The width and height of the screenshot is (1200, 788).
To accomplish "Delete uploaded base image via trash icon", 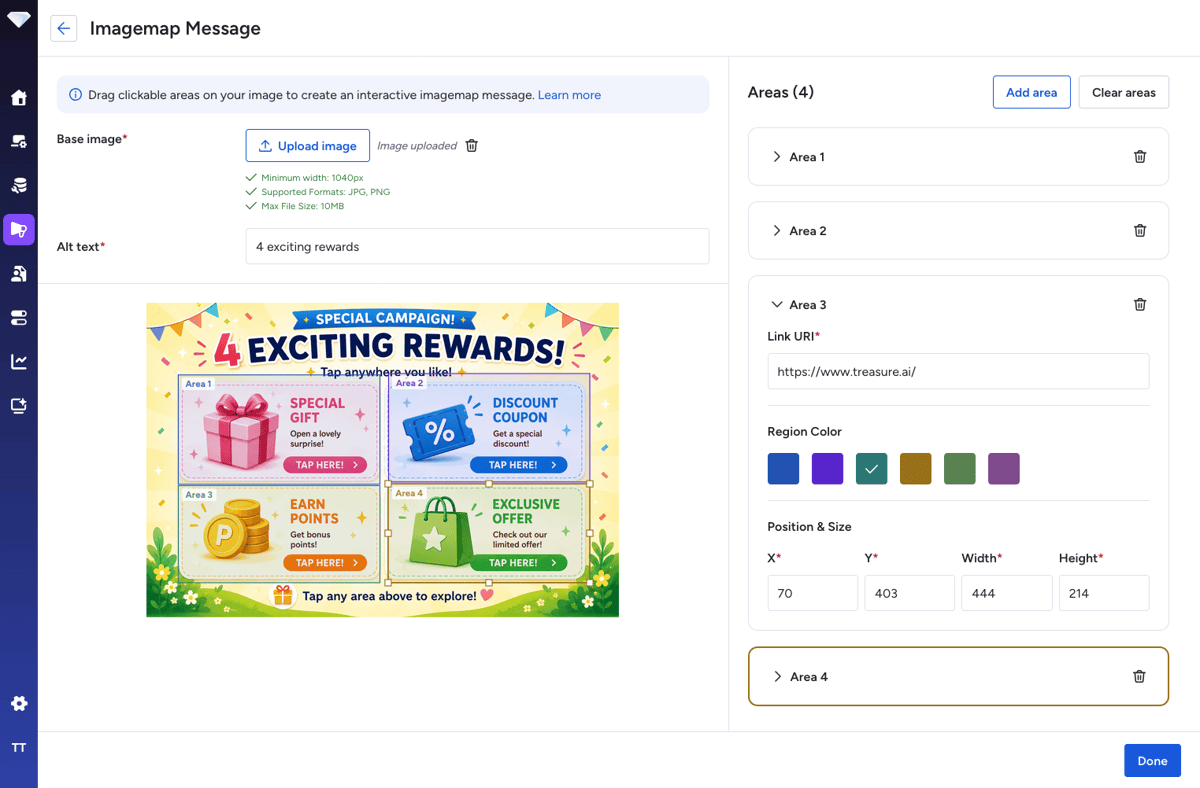I will pyautogui.click(x=472, y=146).
